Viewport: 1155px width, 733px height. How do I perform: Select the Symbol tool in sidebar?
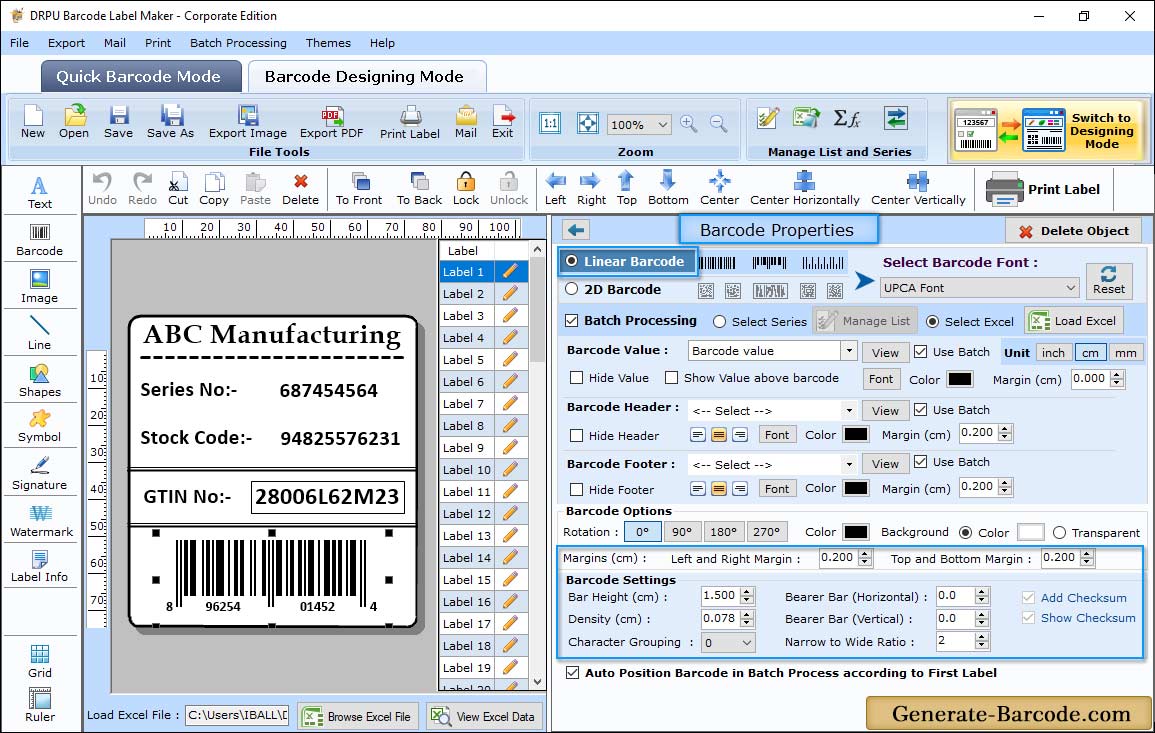(x=40, y=427)
